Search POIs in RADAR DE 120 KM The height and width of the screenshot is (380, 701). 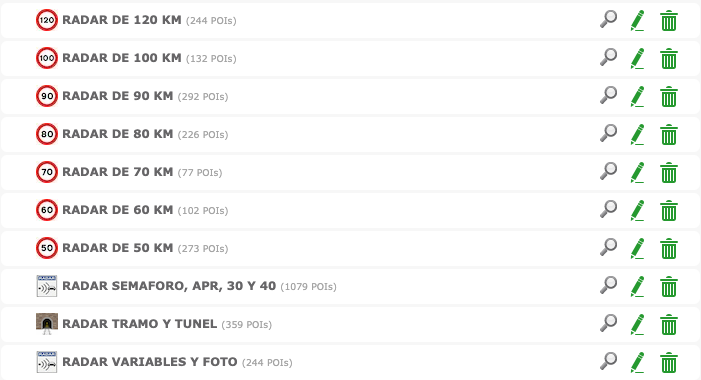click(608, 20)
